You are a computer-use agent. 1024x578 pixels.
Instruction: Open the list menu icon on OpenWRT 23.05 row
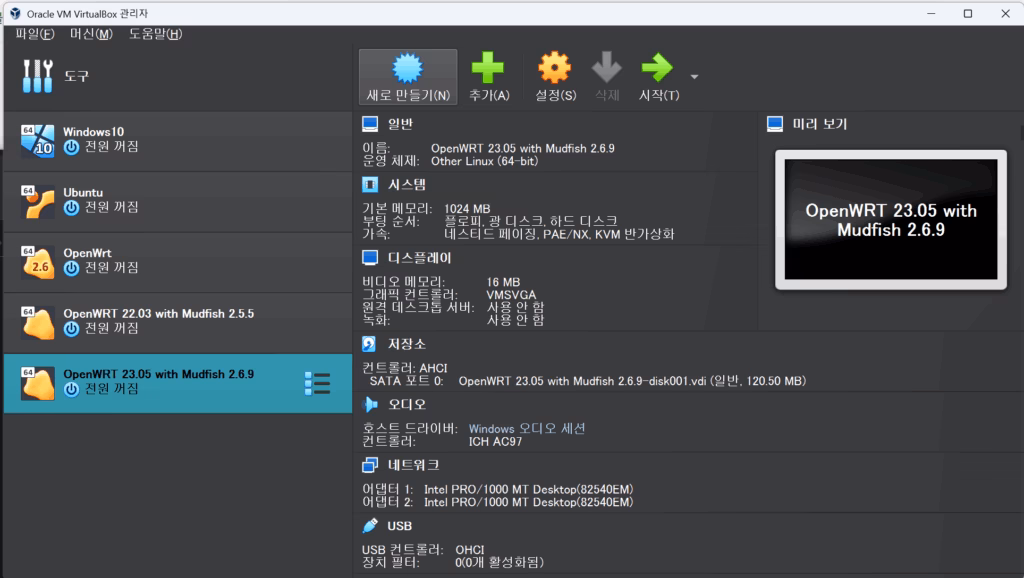[x=317, y=383]
